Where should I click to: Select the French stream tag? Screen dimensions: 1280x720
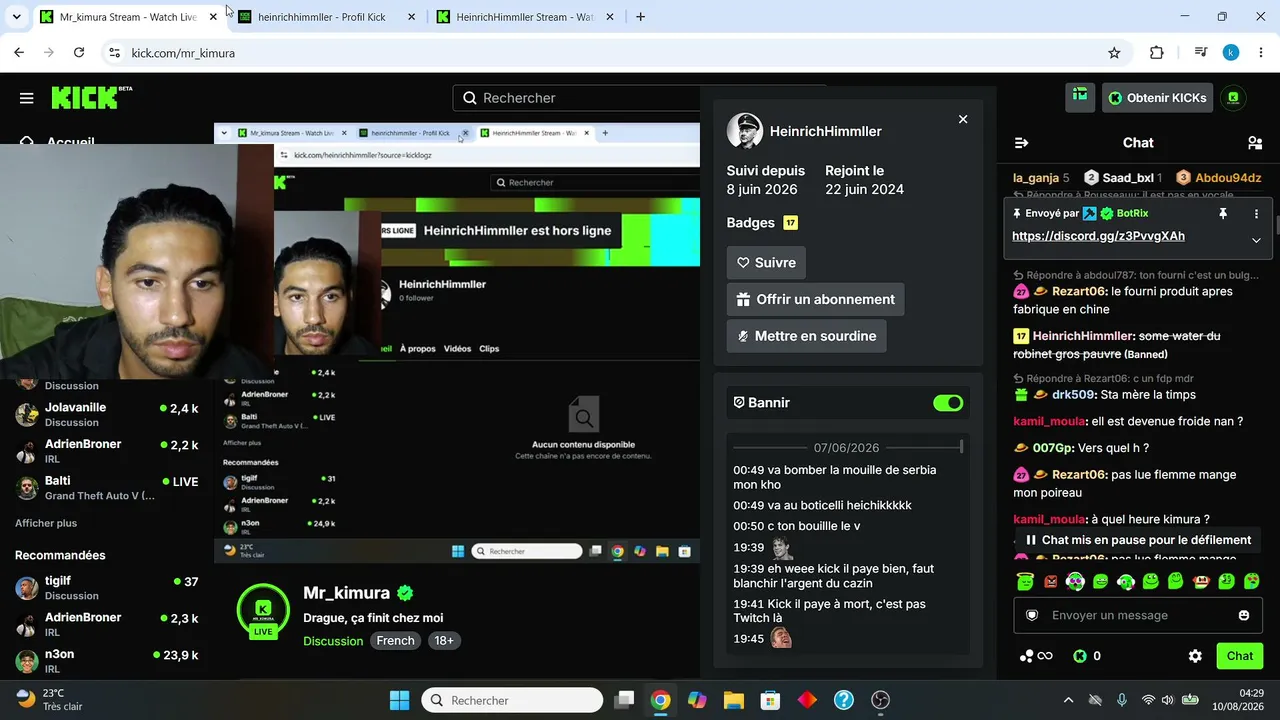point(395,641)
